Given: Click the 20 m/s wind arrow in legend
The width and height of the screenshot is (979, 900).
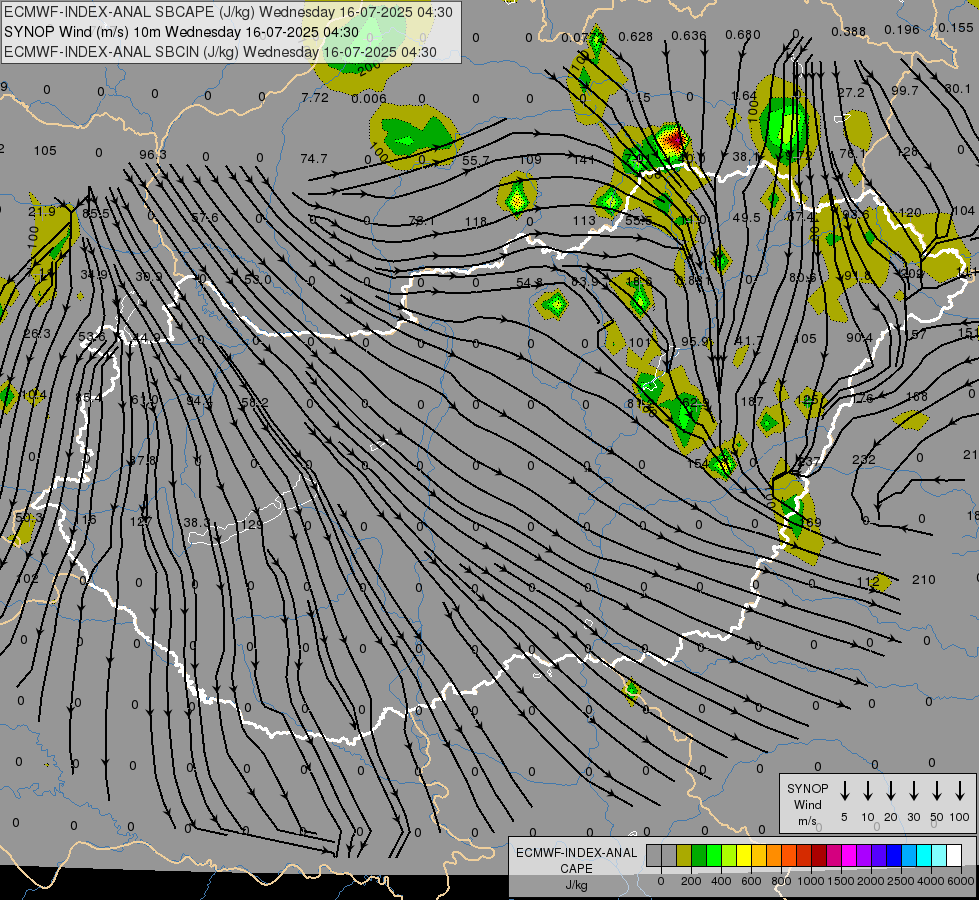Looking at the screenshot, I should (x=890, y=791).
